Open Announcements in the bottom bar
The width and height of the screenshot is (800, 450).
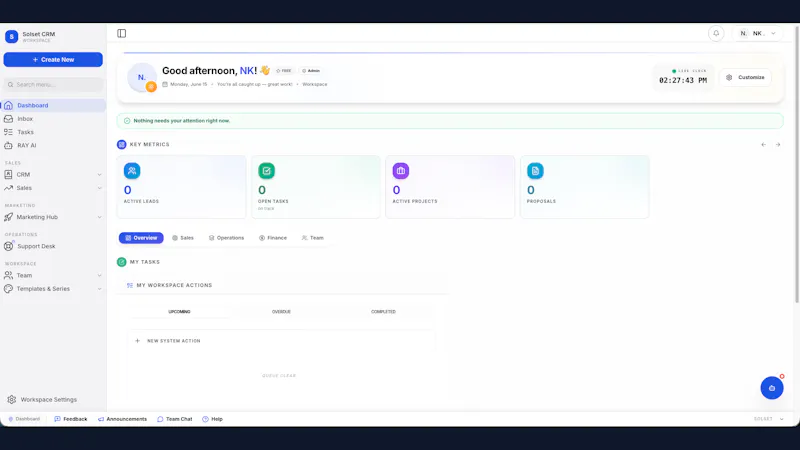(x=122, y=419)
